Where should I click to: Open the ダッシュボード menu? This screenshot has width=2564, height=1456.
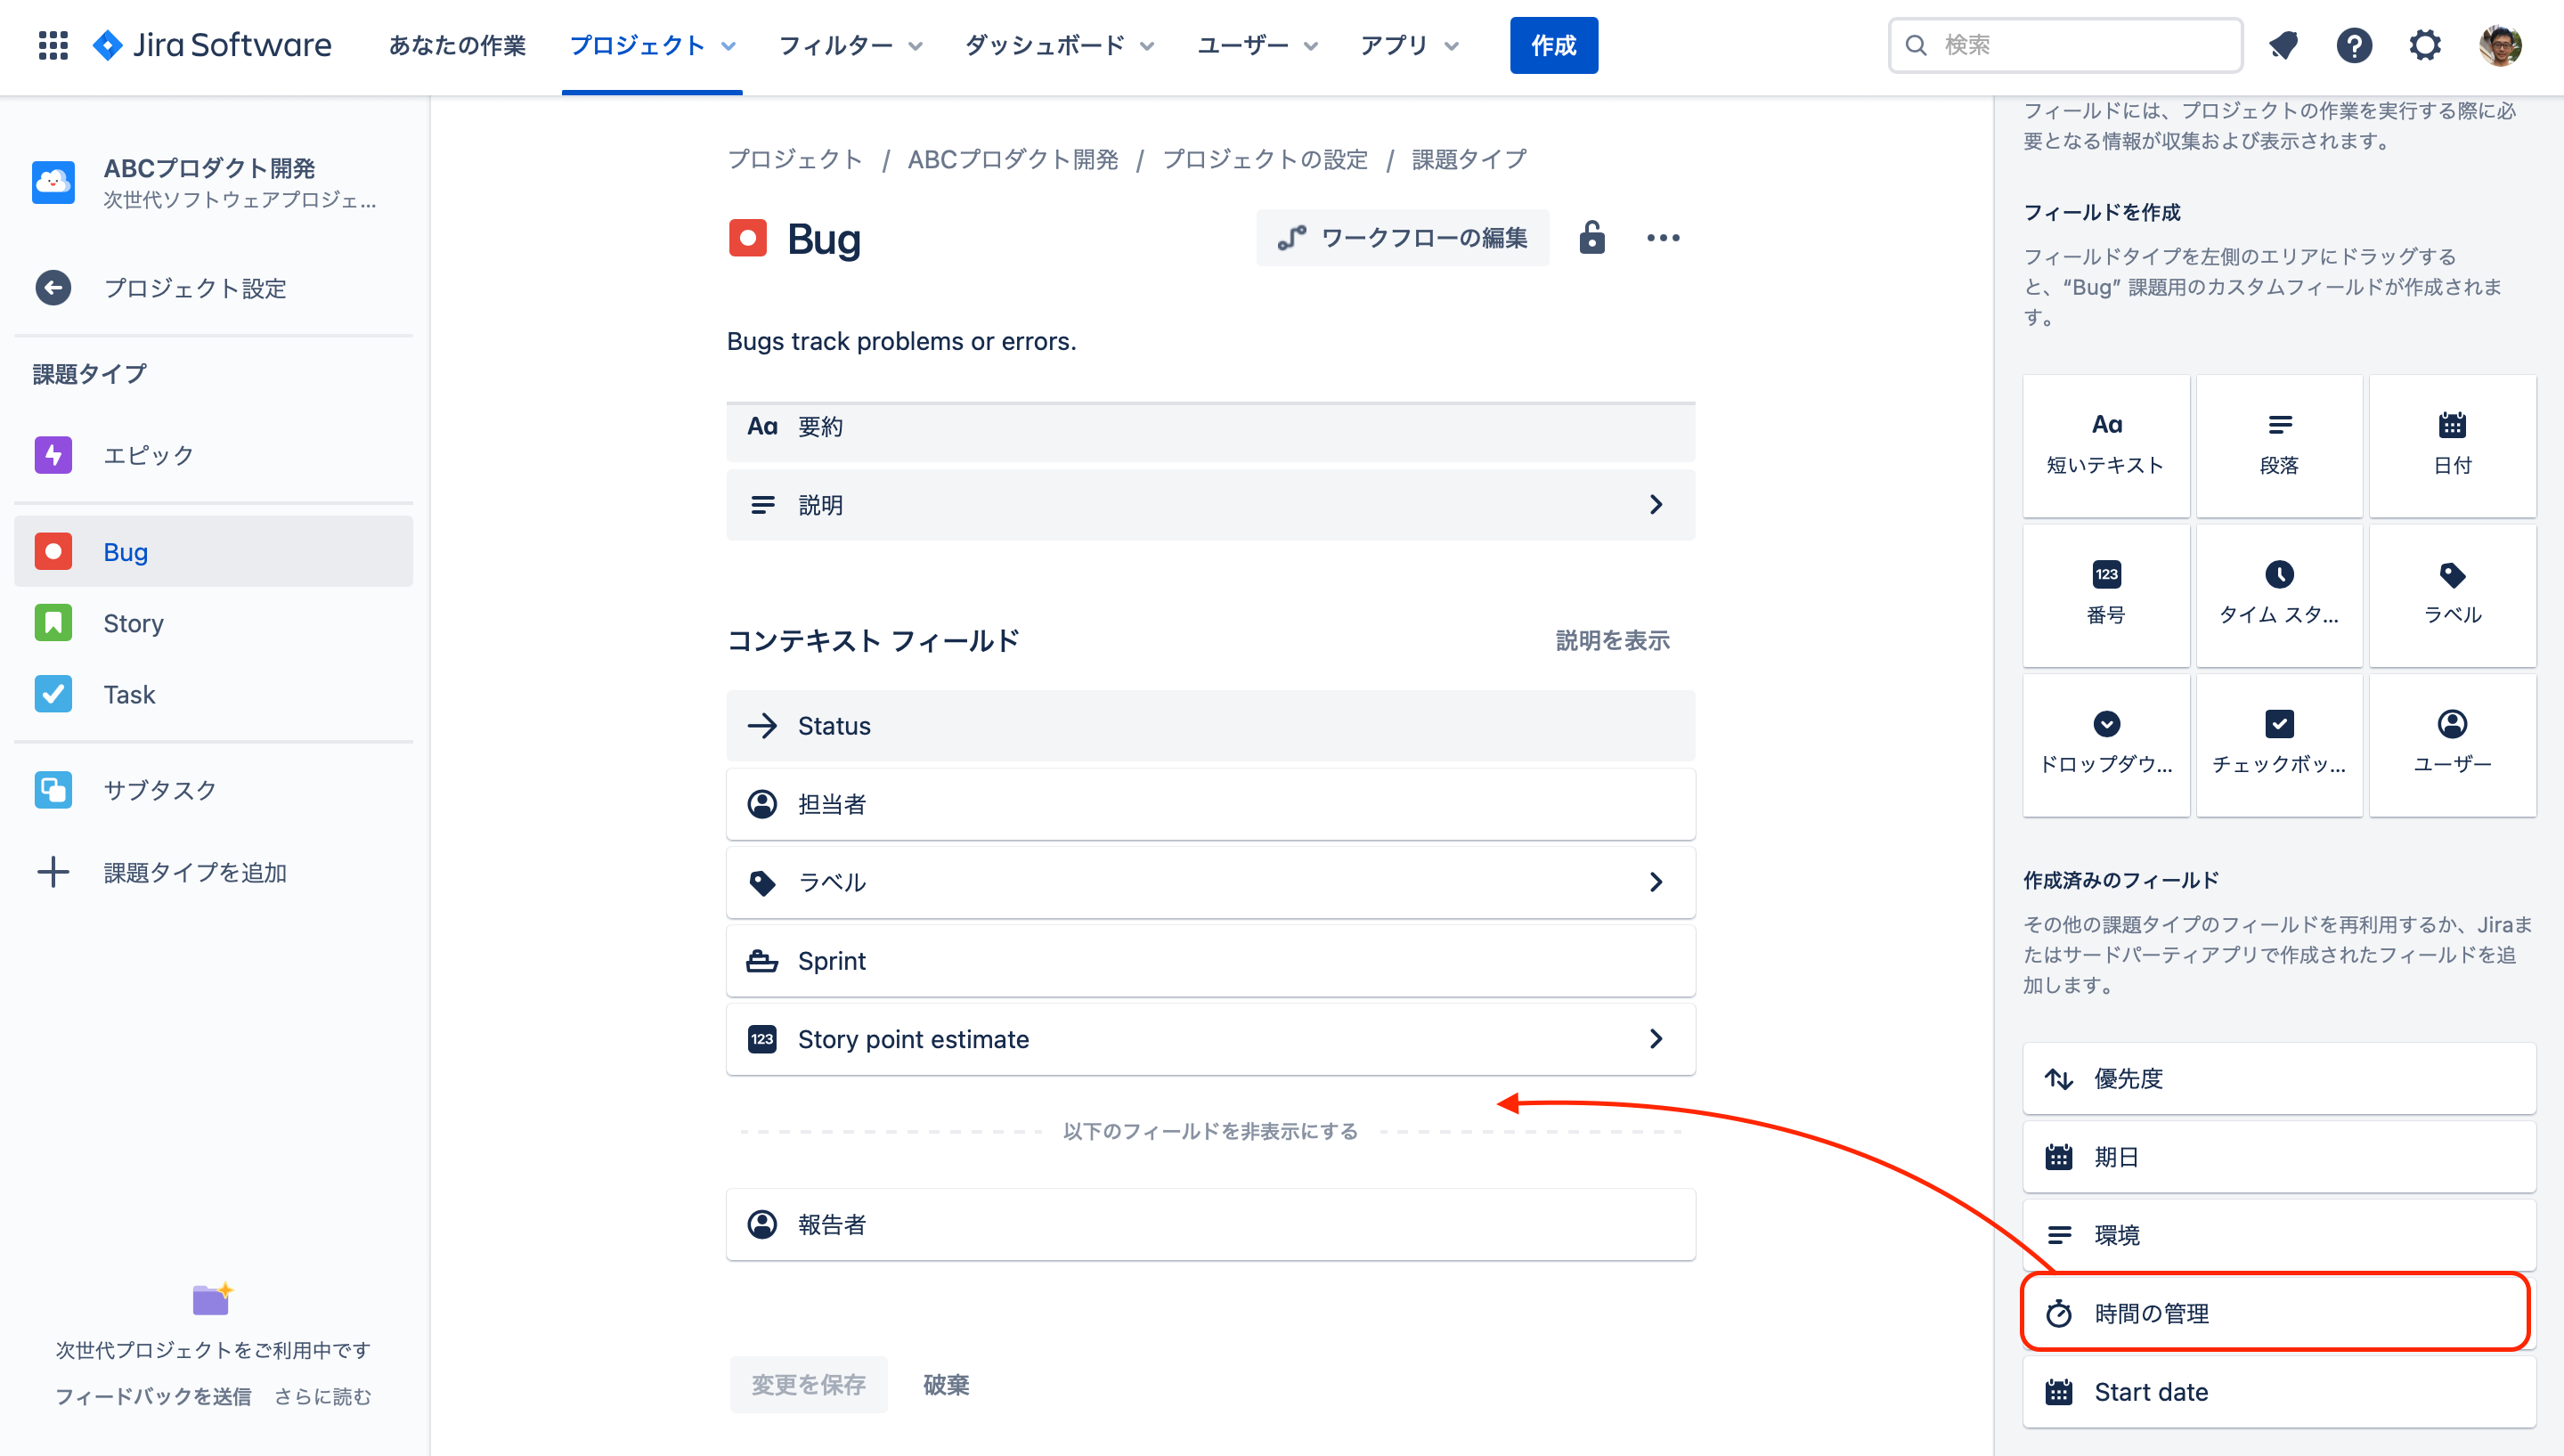tap(1059, 46)
